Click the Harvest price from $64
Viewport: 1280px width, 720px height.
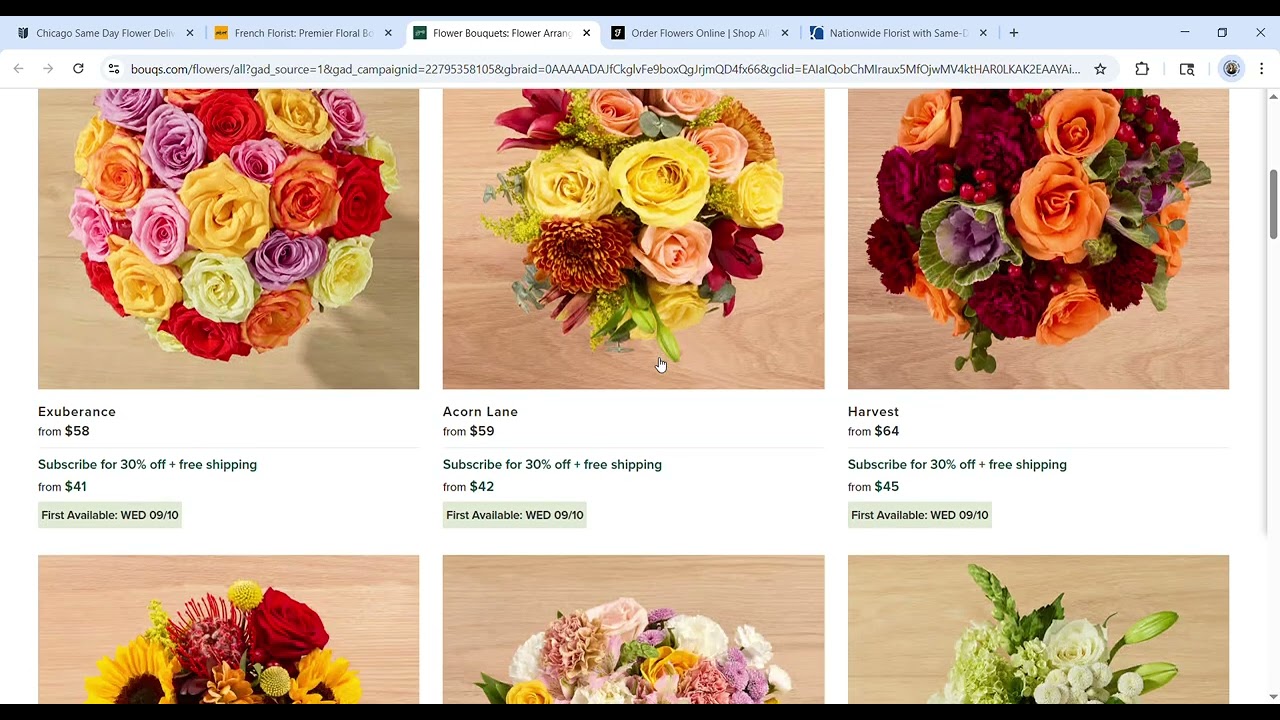tap(873, 431)
